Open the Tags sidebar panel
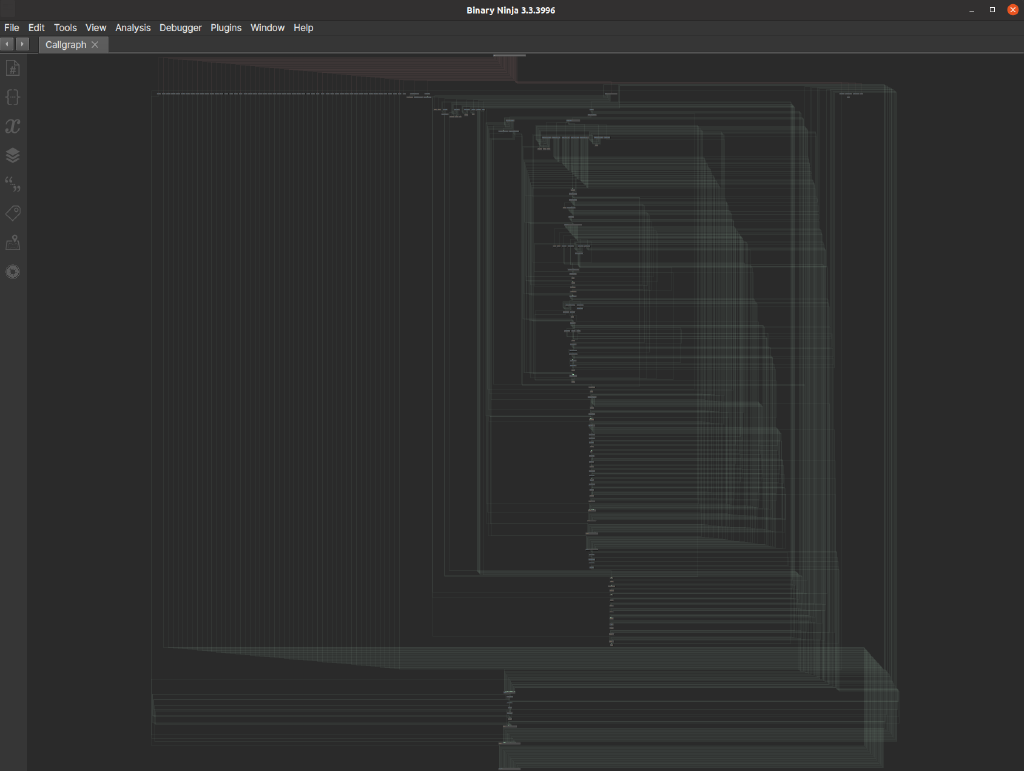 tap(12, 212)
